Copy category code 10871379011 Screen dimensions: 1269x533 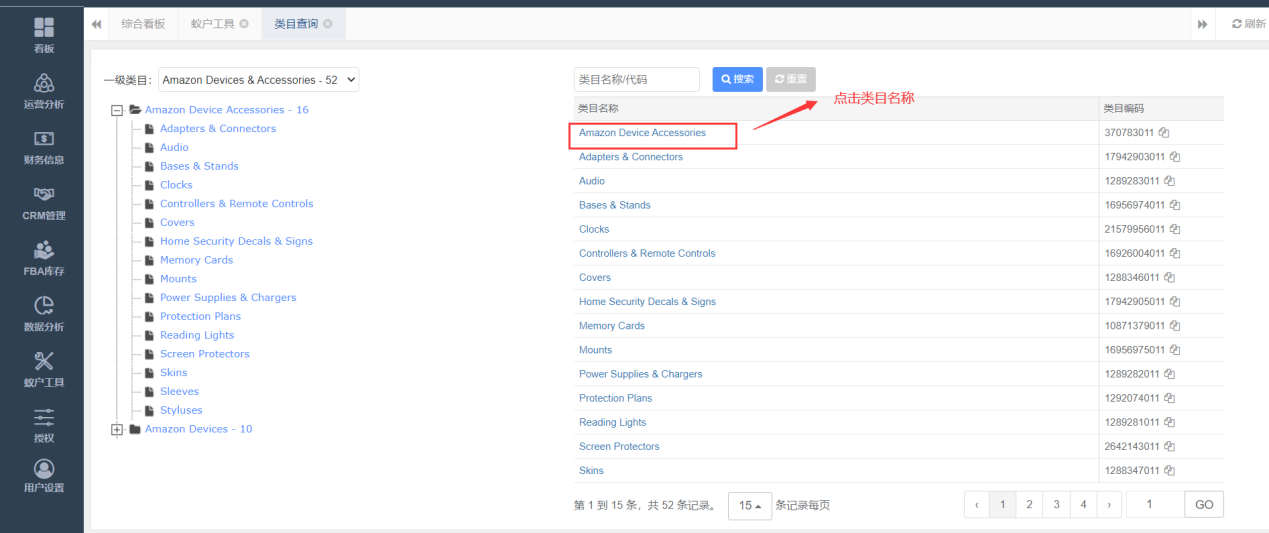coord(1175,326)
